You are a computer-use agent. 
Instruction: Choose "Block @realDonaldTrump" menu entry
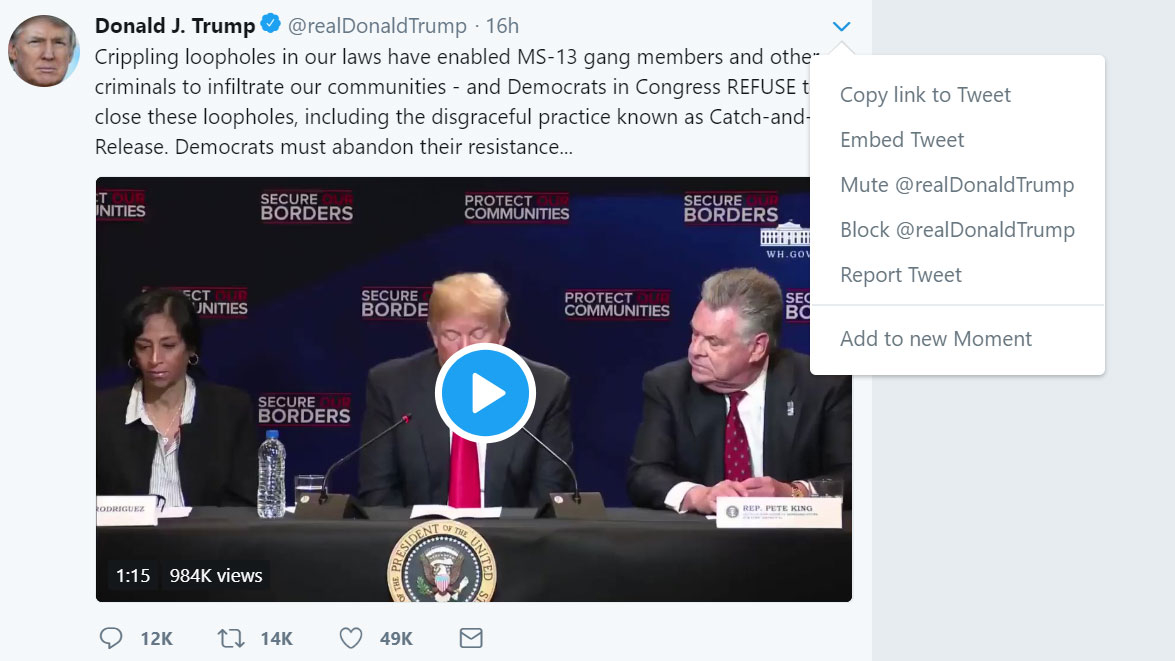pos(957,230)
